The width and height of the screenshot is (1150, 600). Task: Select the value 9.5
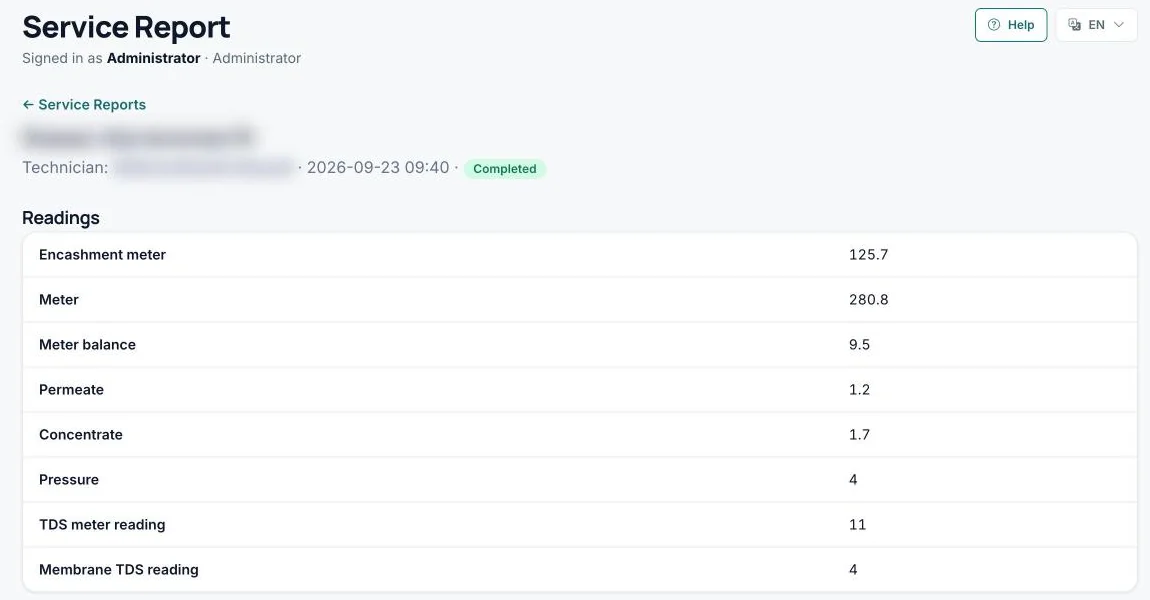click(860, 345)
